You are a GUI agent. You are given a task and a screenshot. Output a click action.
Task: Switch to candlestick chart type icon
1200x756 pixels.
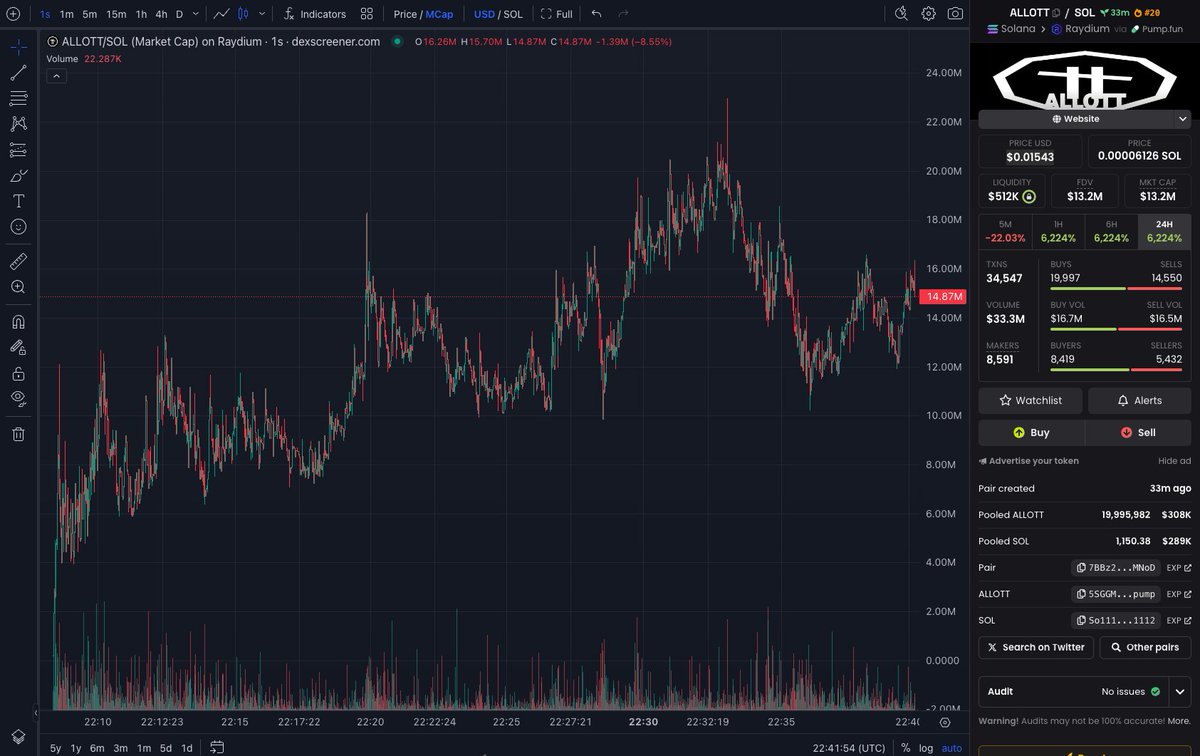242,14
